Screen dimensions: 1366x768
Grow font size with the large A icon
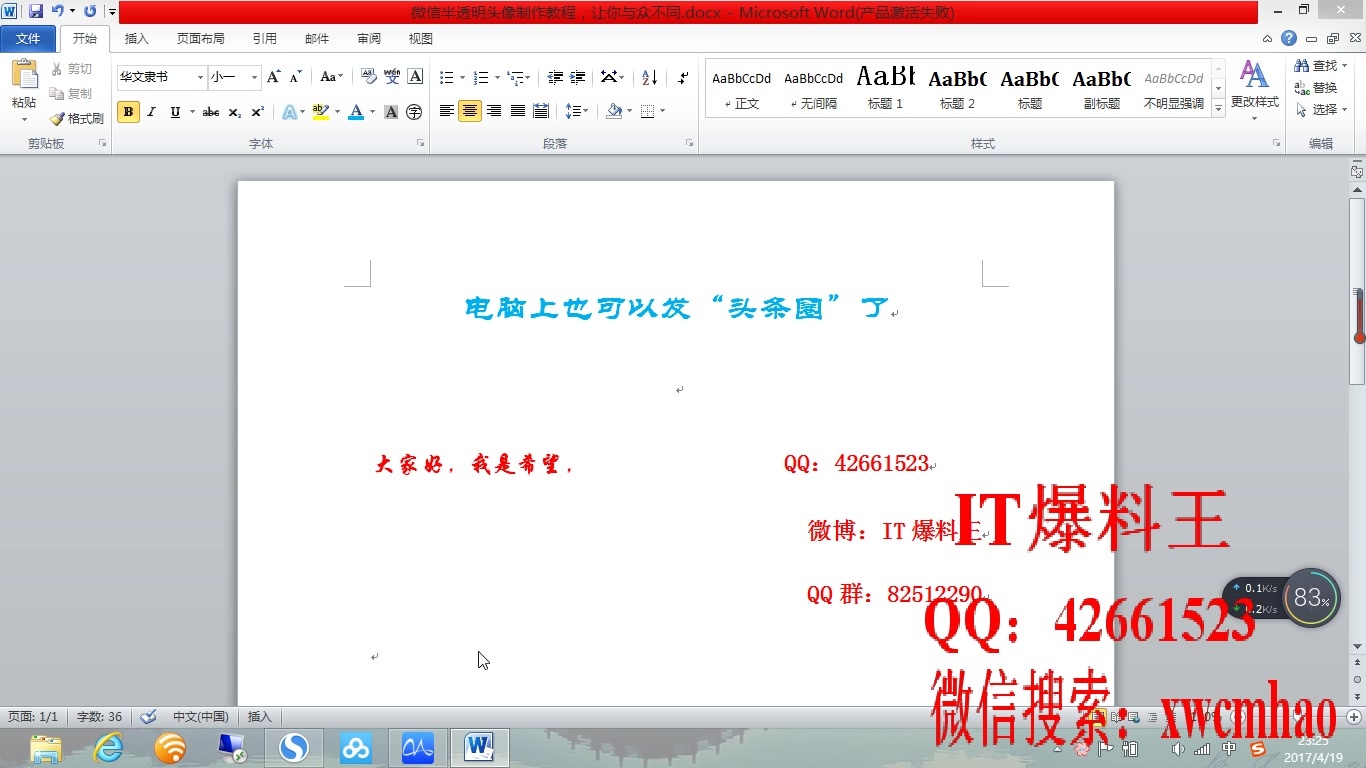click(273, 77)
